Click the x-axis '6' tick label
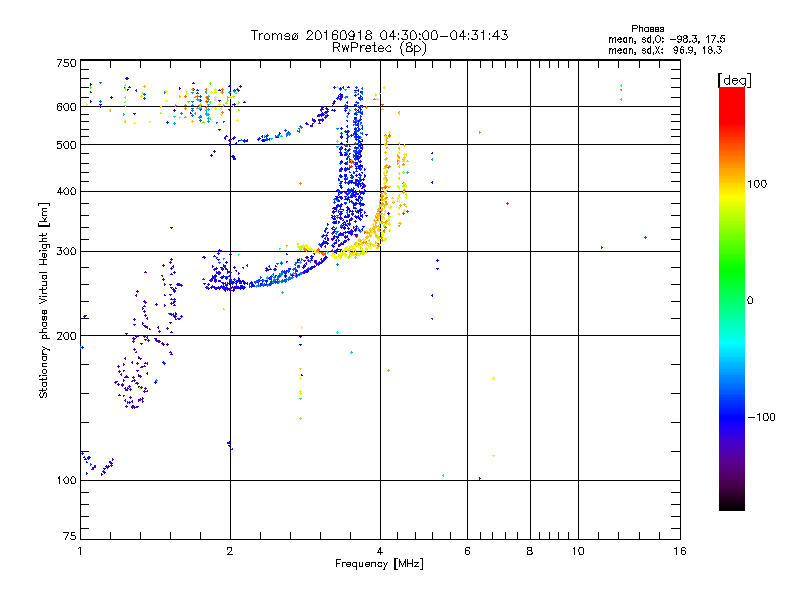The width and height of the screenshot is (800, 600). tap(467, 551)
